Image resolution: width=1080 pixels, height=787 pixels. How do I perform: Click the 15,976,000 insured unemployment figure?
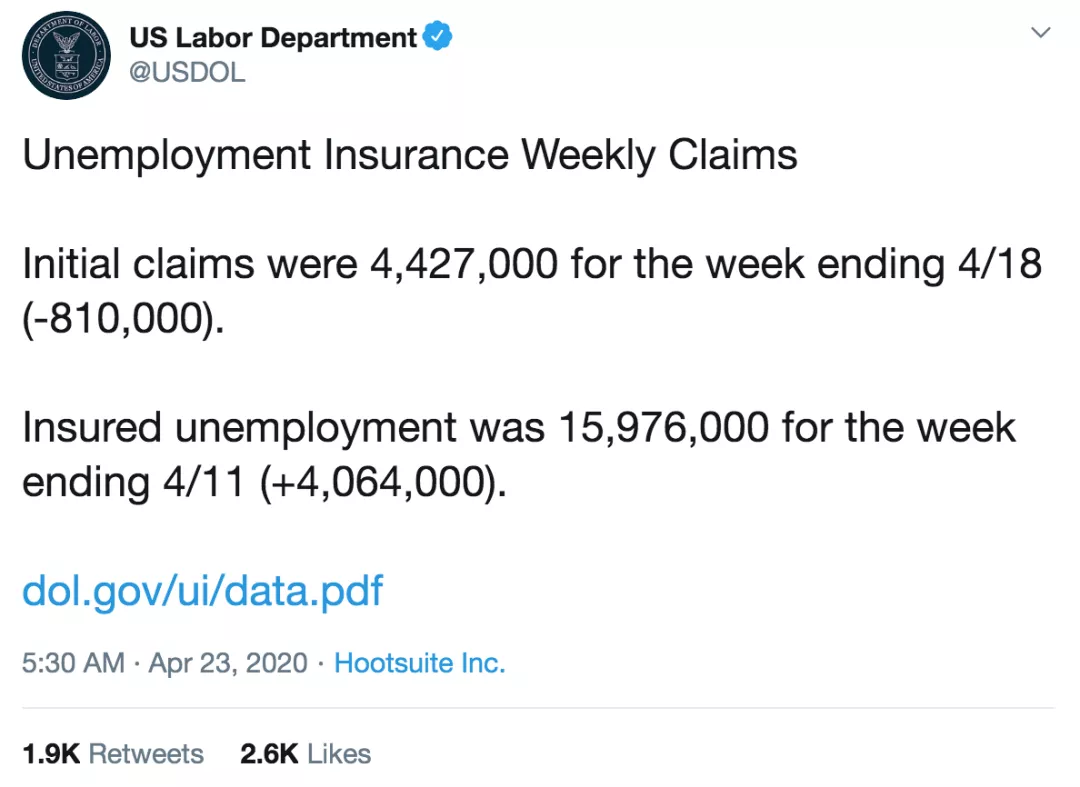coord(664,428)
